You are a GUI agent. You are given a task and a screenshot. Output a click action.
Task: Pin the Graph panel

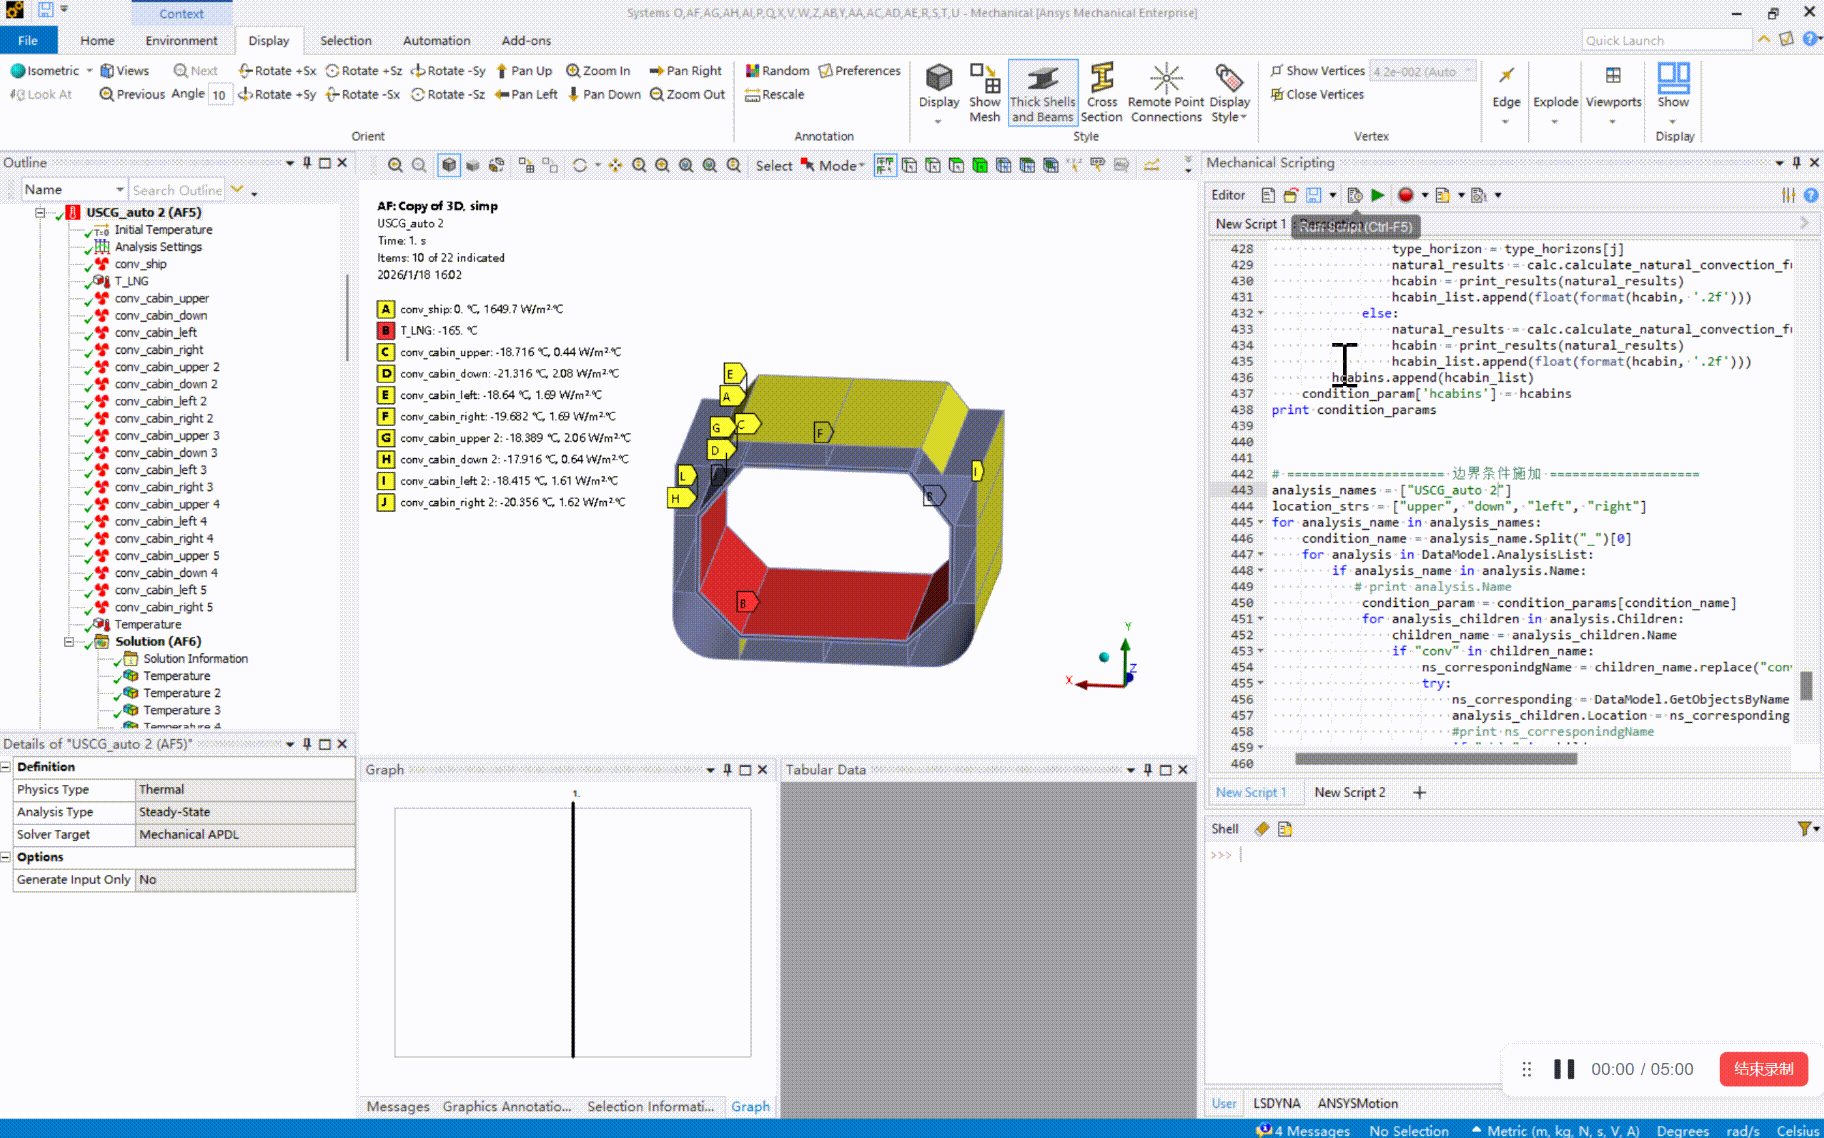click(x=727, y=769)
